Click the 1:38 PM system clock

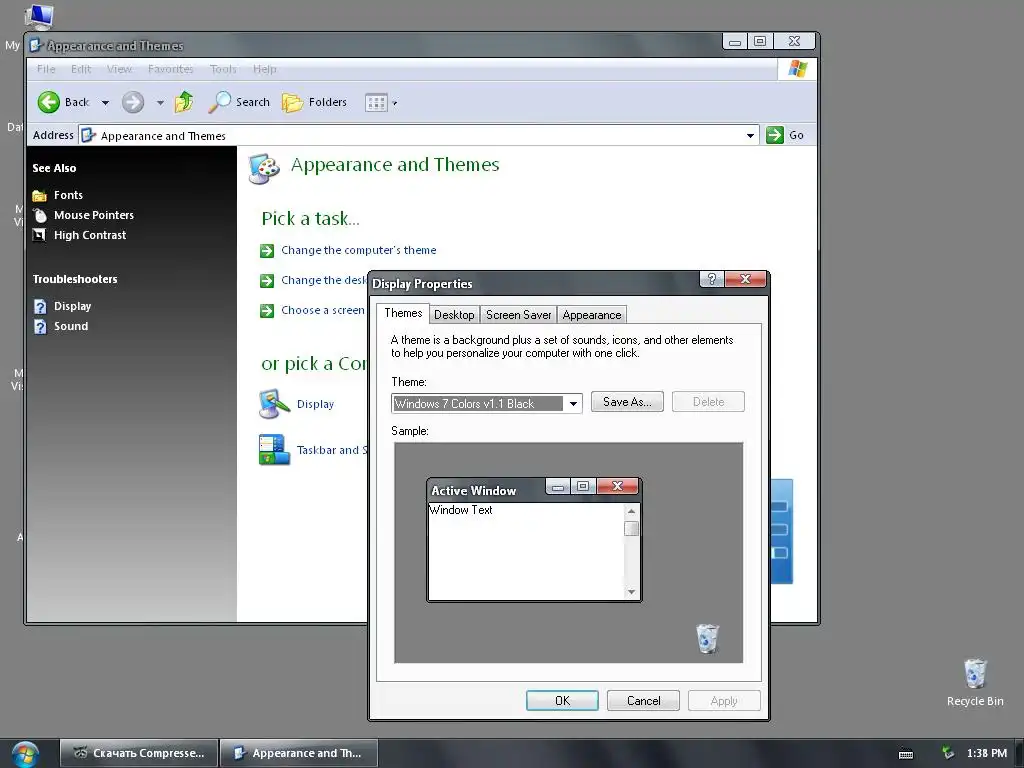coord(987,753)
